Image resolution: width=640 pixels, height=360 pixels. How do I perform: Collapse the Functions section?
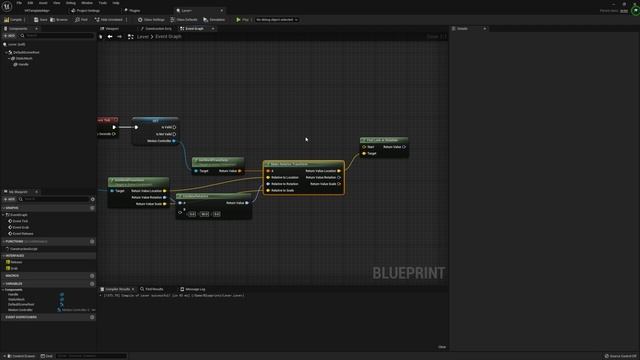(x=4, y=242)
